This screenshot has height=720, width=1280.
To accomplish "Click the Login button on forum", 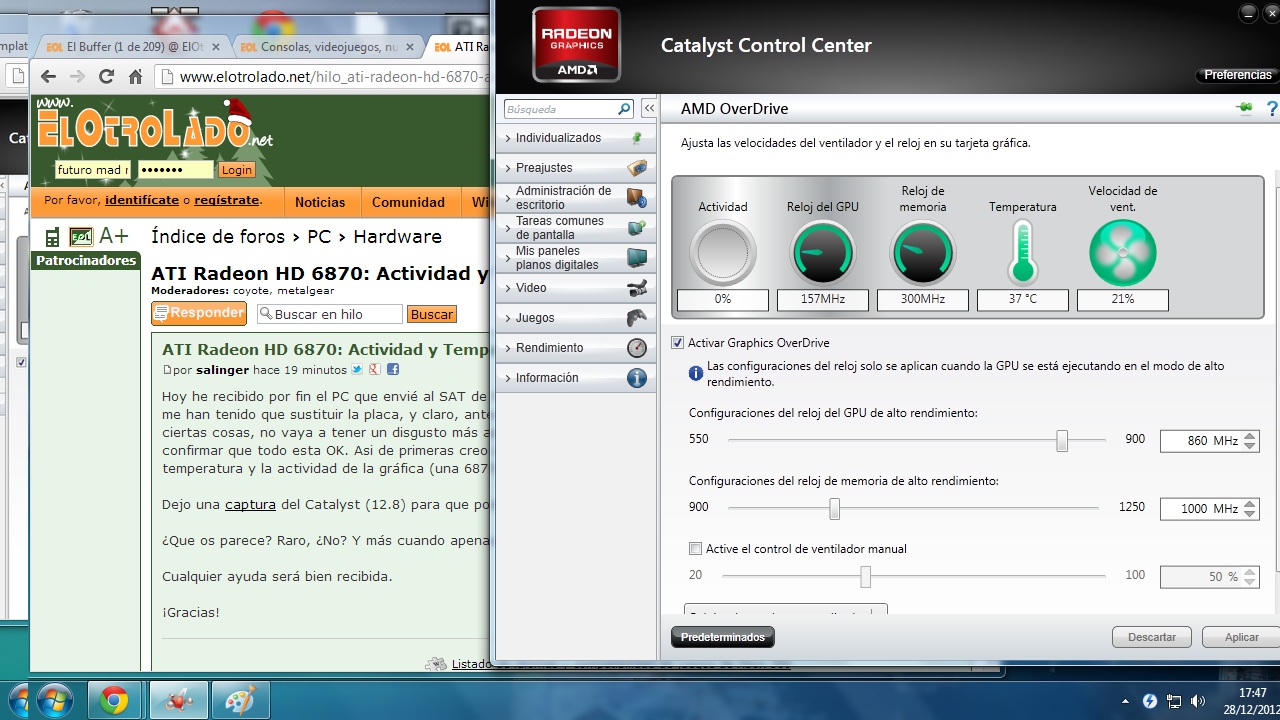I will pos(237,170).
